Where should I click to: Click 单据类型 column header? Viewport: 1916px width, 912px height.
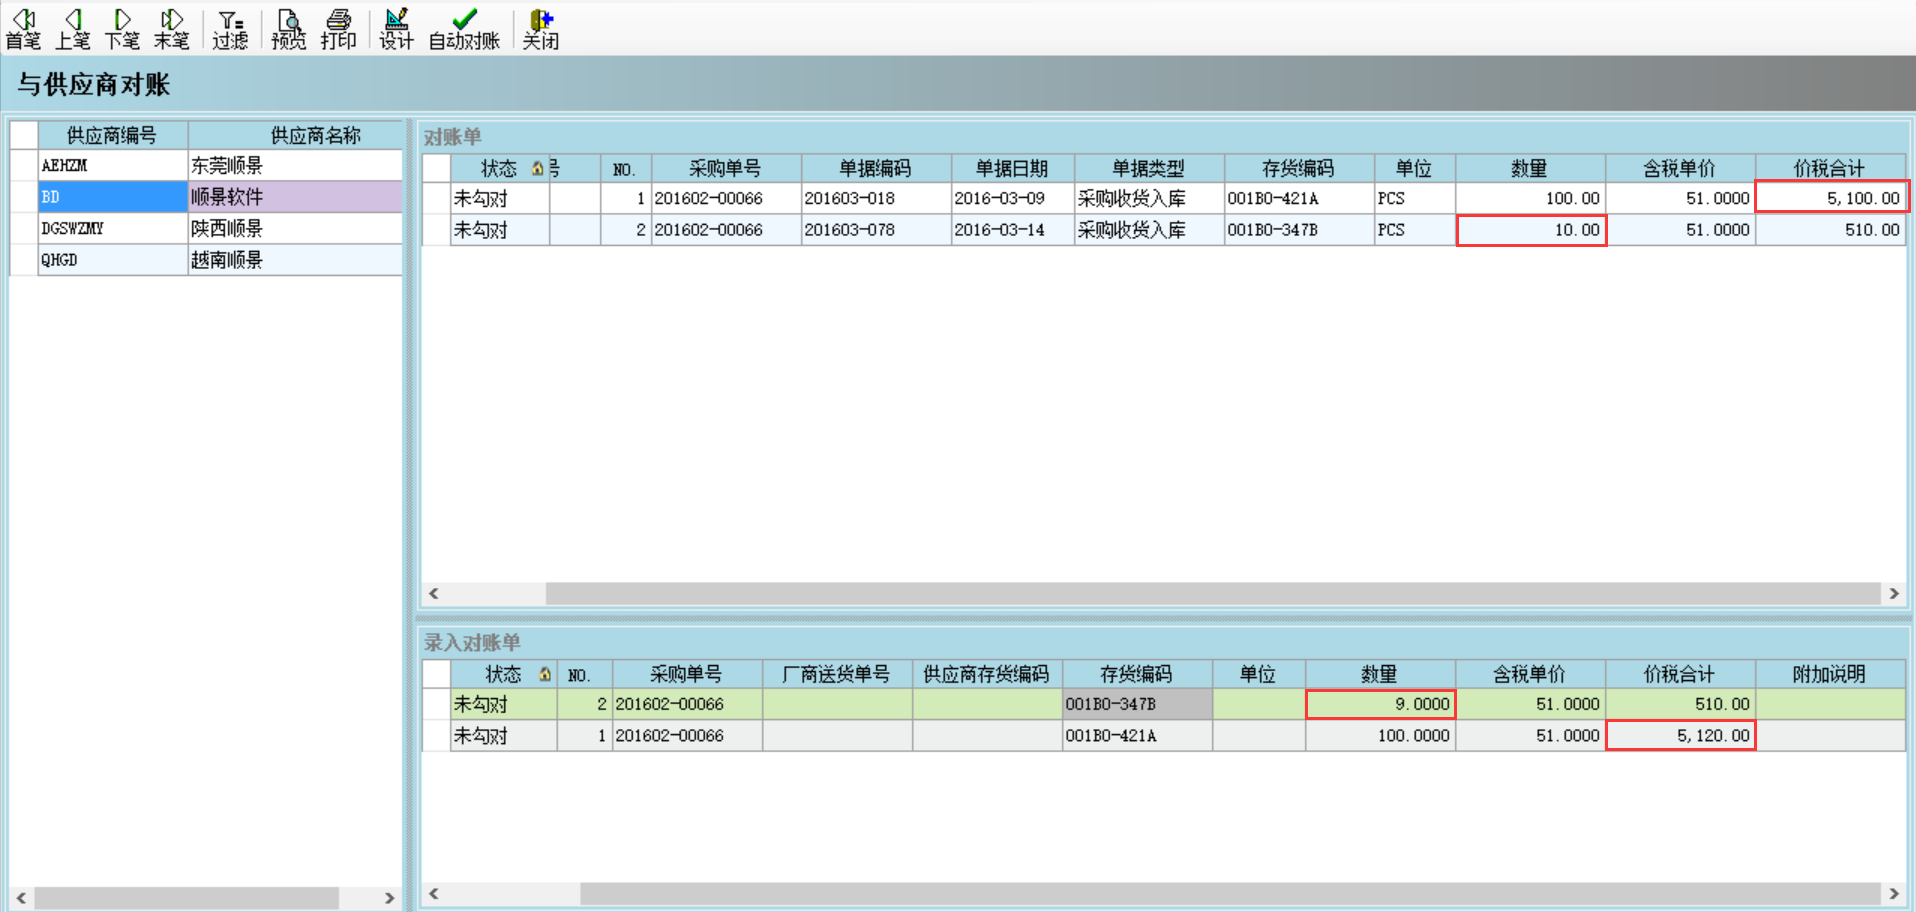click(x=1149, y=168)
